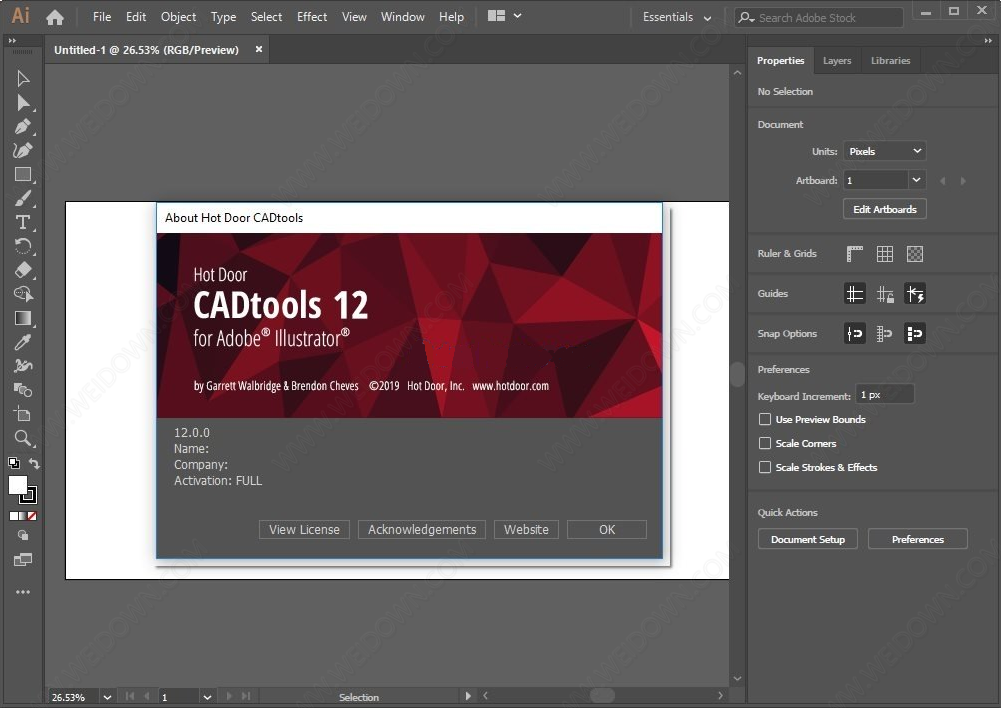
Task: Select the Eyedropper tool
Action: point(23,342)
